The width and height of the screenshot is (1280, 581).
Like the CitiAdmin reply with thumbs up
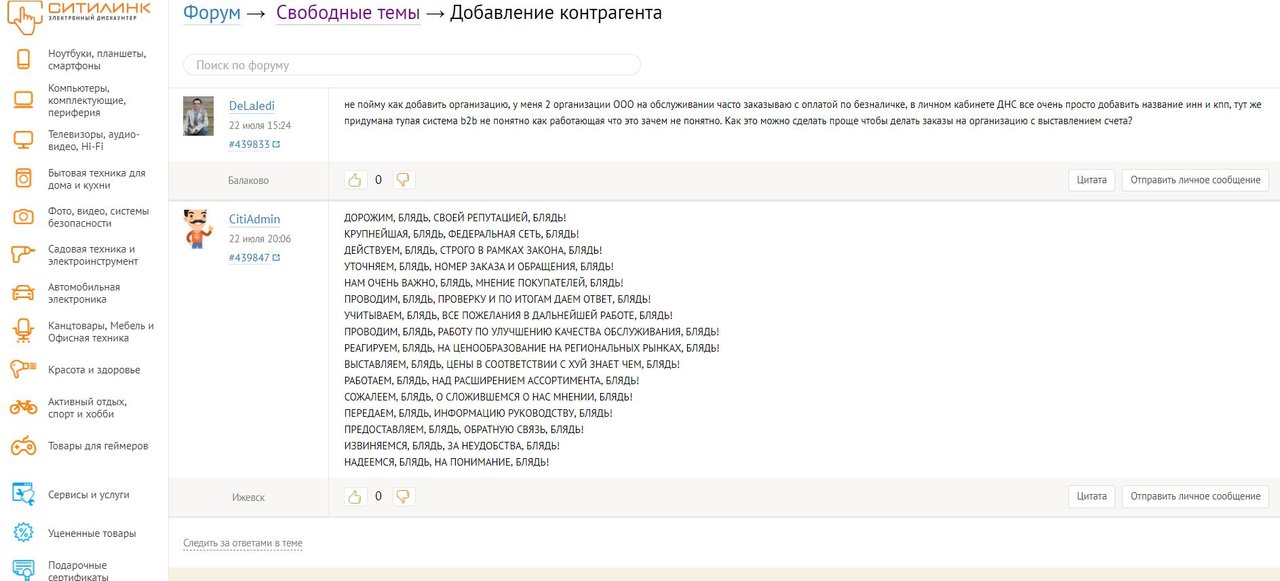(x=354, y=496)
